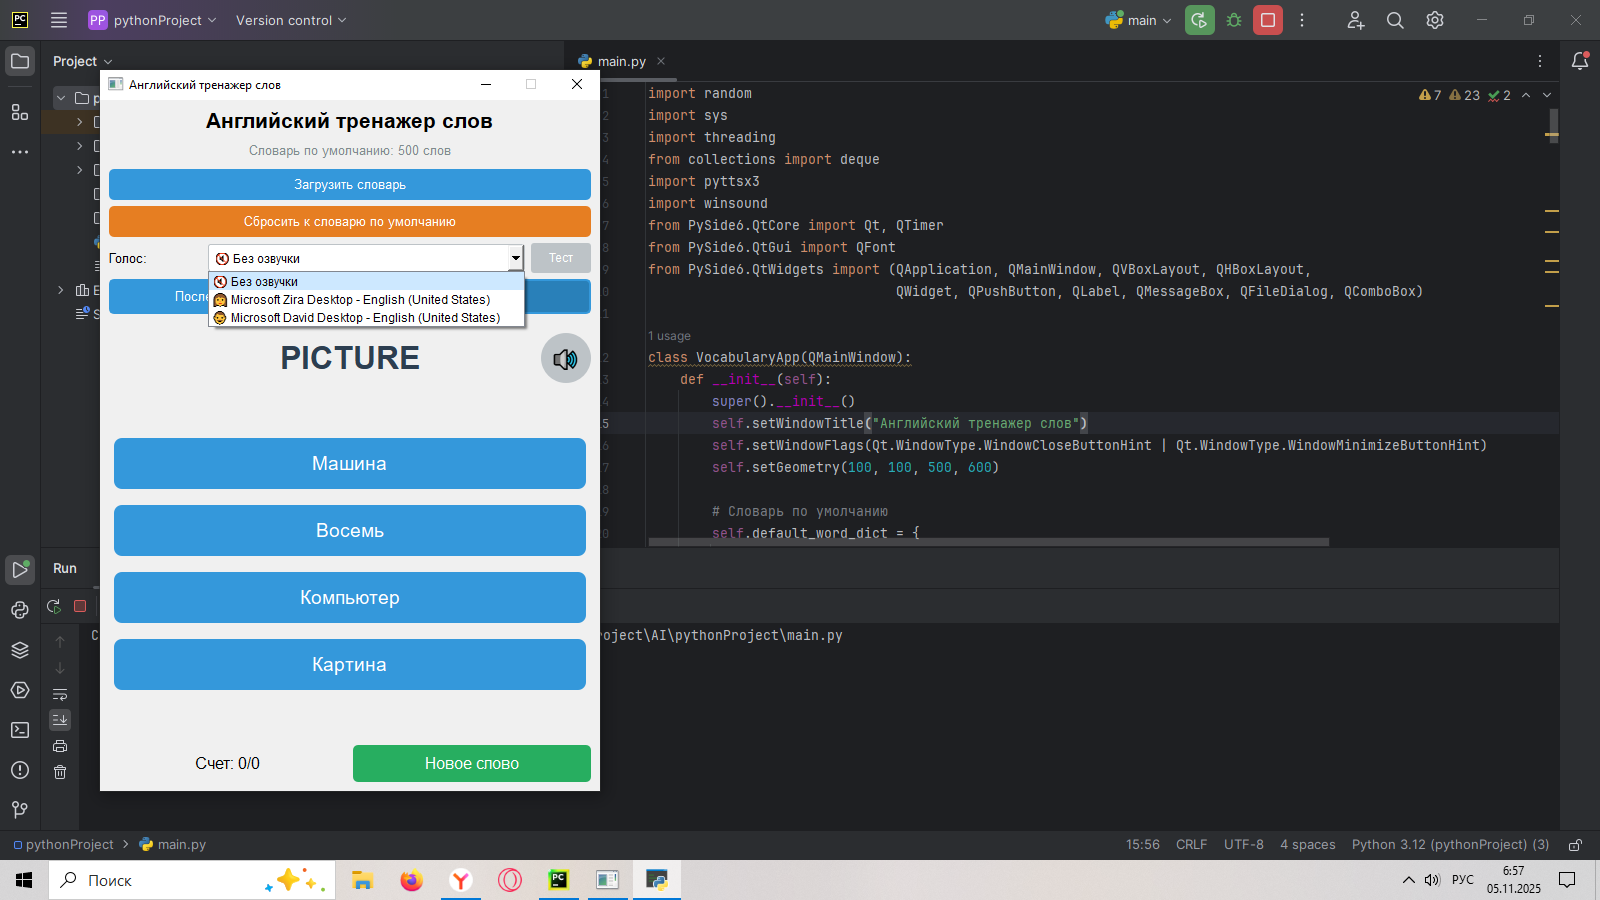Open the Notifications bell icon

(x=1580, y=61)
